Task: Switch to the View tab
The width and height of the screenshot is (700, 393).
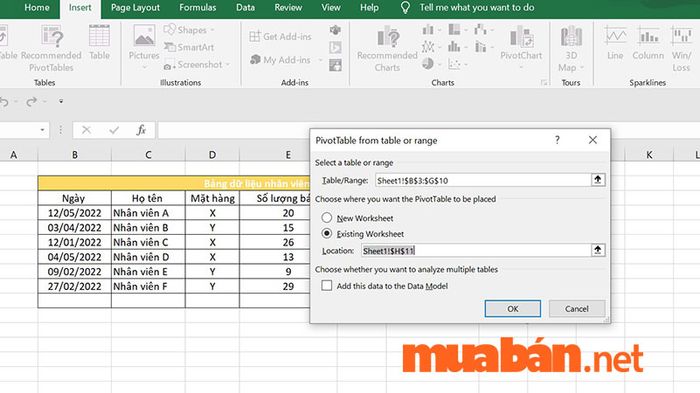Action: (331, 8)
